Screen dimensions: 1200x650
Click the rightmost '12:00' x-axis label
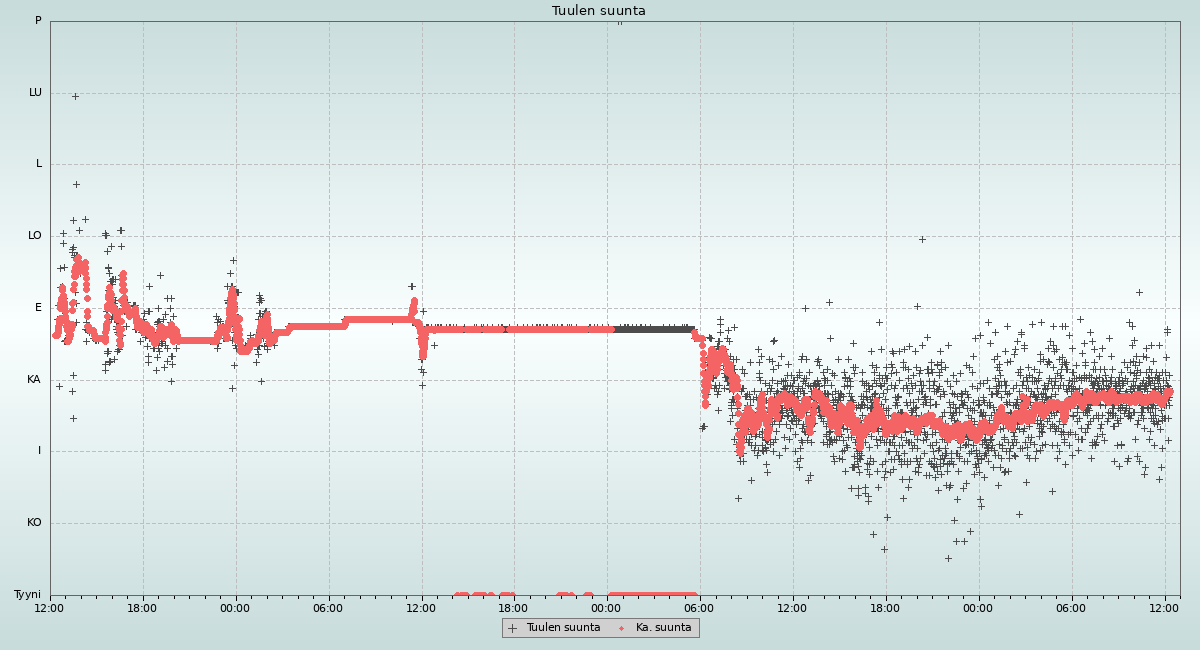pos(1165,607)
